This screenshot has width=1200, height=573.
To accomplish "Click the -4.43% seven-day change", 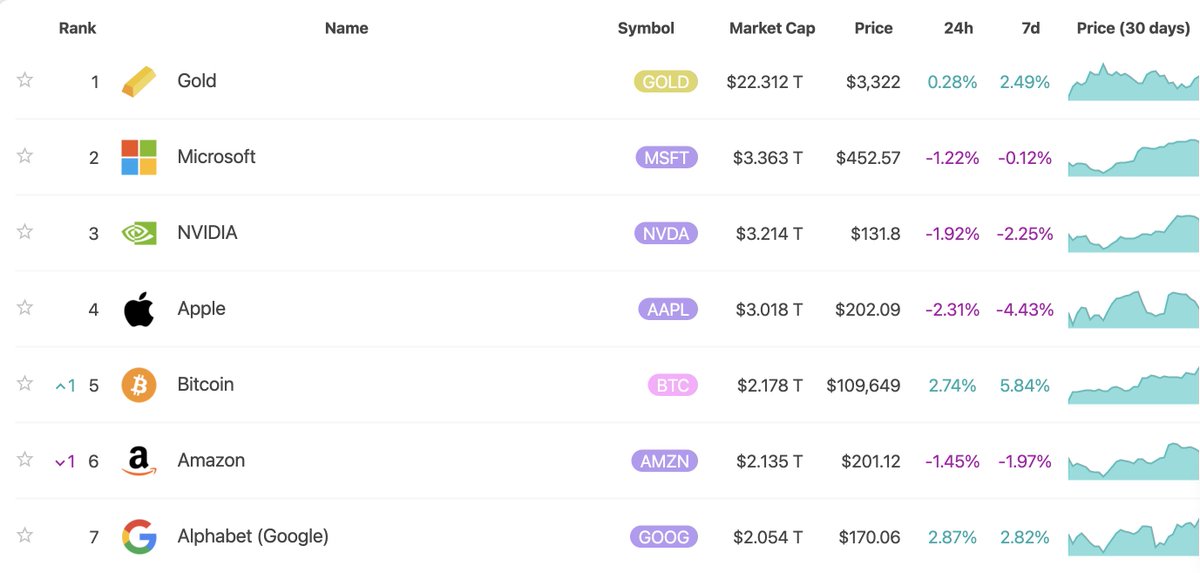I will point(1025,310).
